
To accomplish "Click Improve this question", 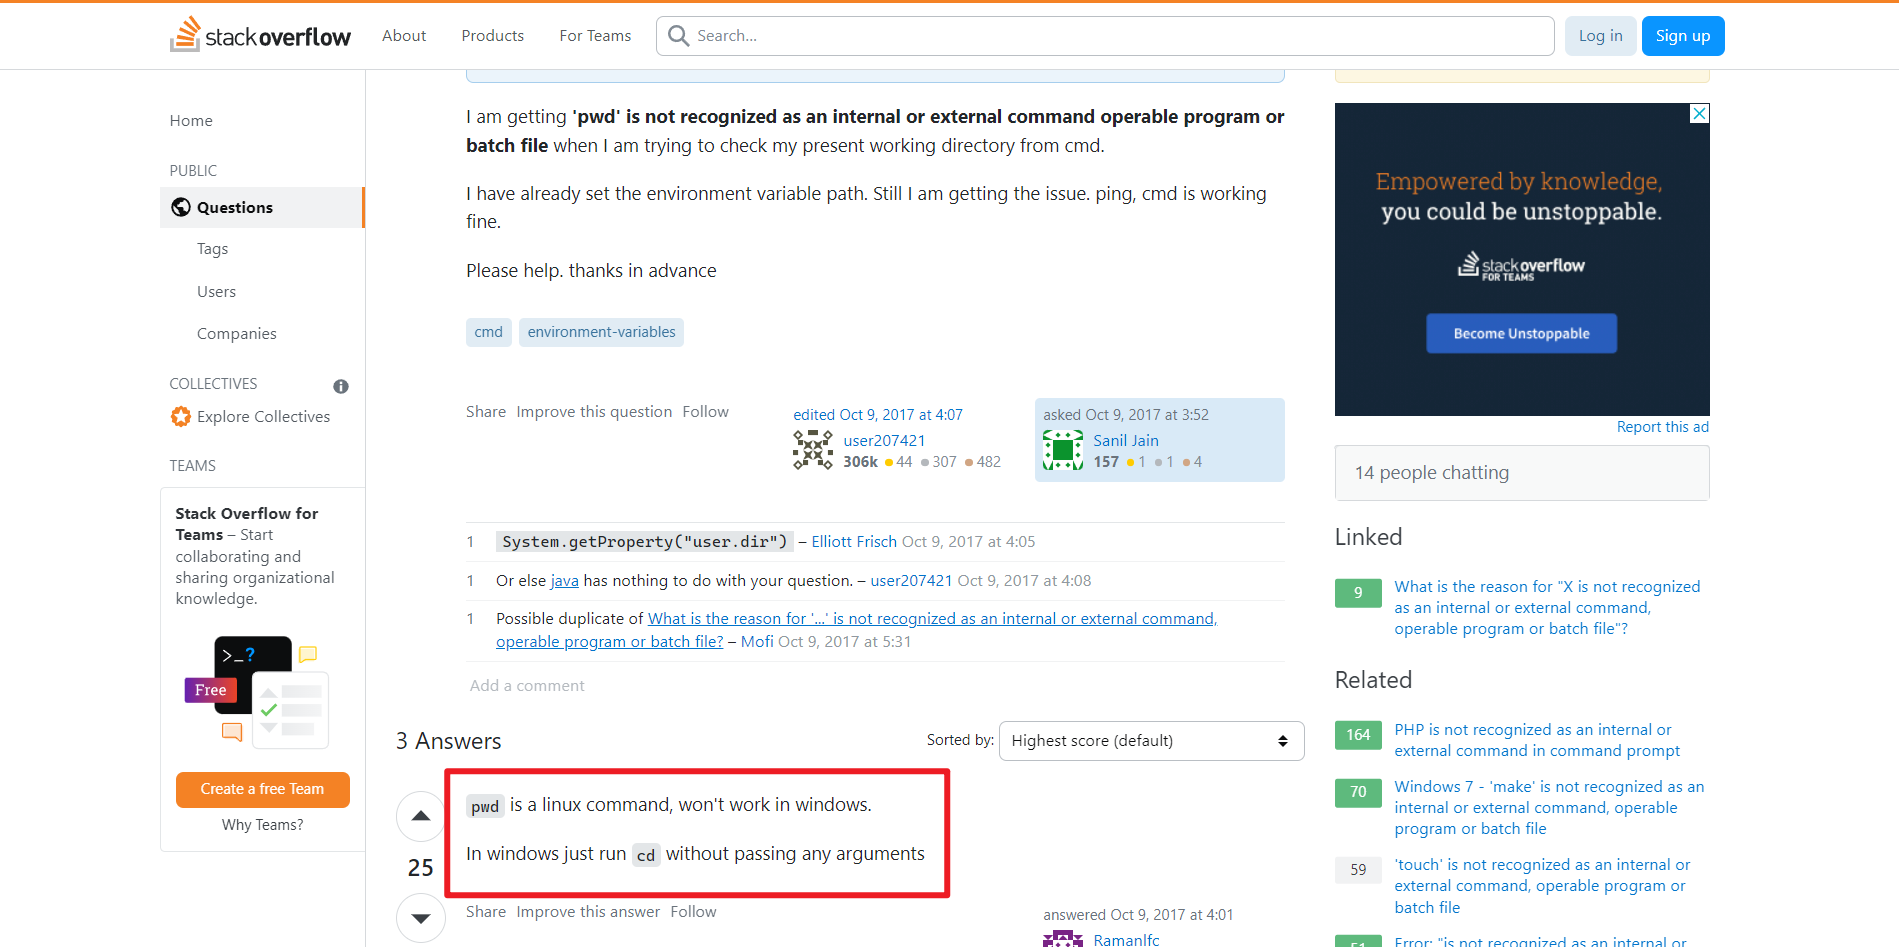I will pyautogui.click(x=594, y=412).
